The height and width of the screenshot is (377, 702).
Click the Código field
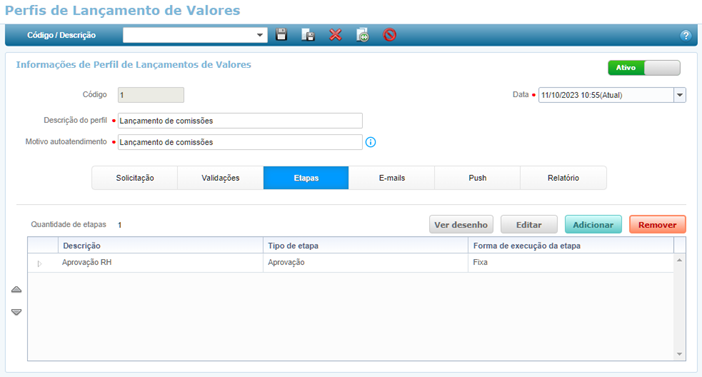(x=151, y=95)
